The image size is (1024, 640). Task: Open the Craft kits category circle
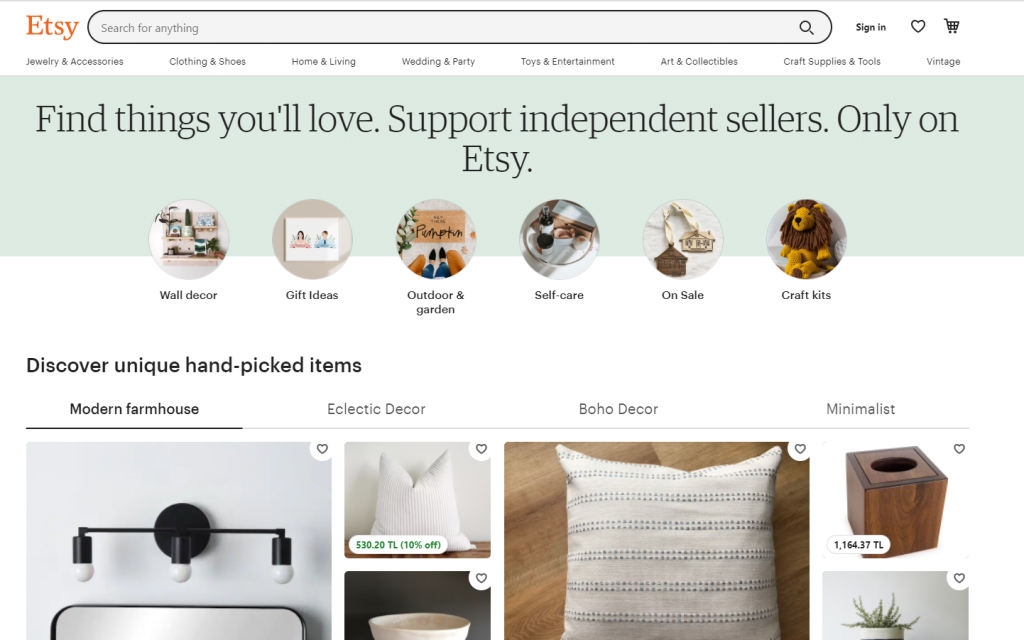pos(806,238)
